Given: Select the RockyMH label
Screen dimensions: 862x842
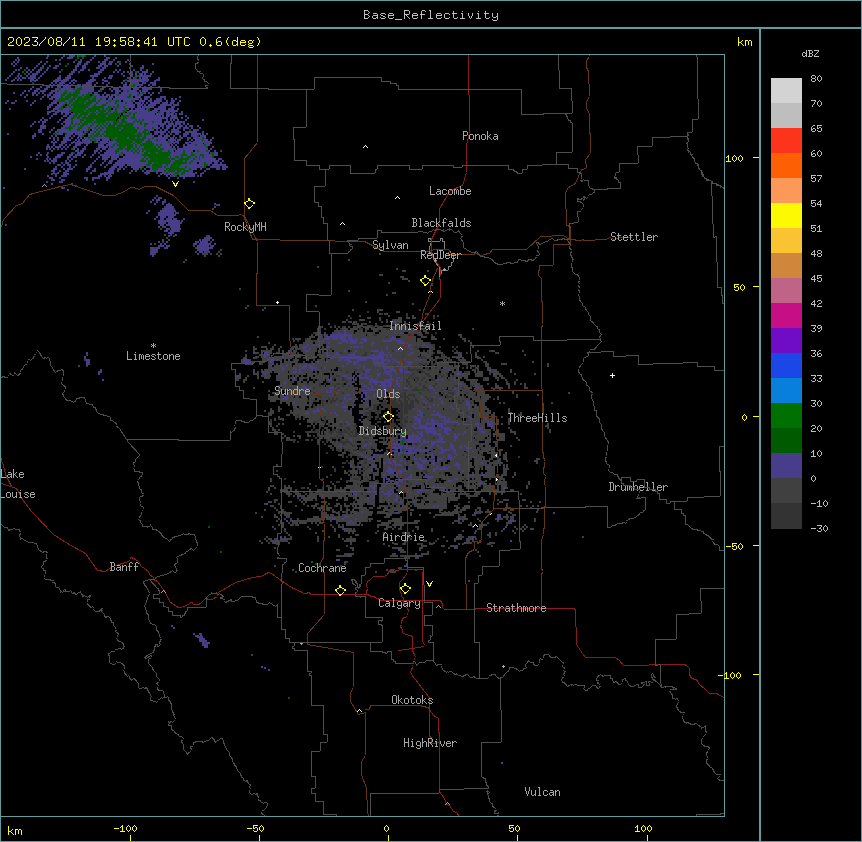Looking at the screenshot, I should pos(245,227).
